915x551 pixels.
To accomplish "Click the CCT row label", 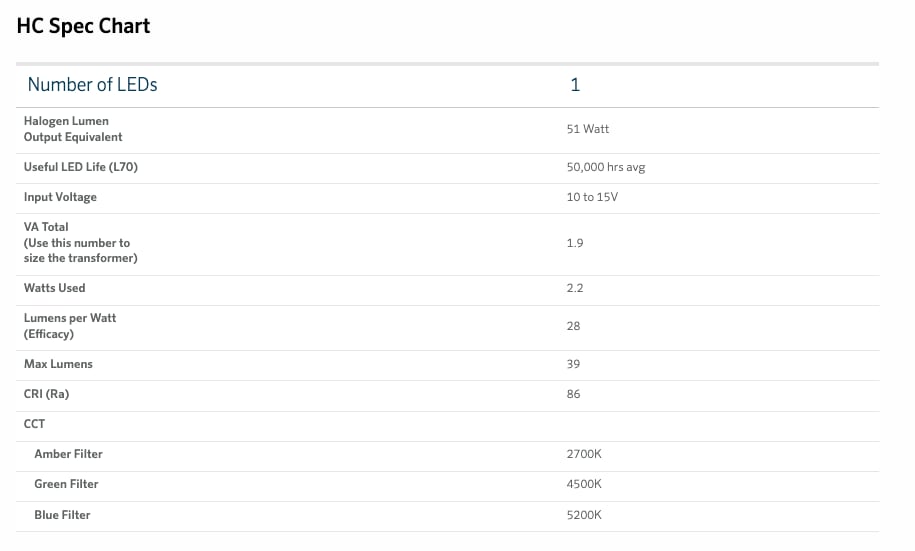I will (34, 424).
